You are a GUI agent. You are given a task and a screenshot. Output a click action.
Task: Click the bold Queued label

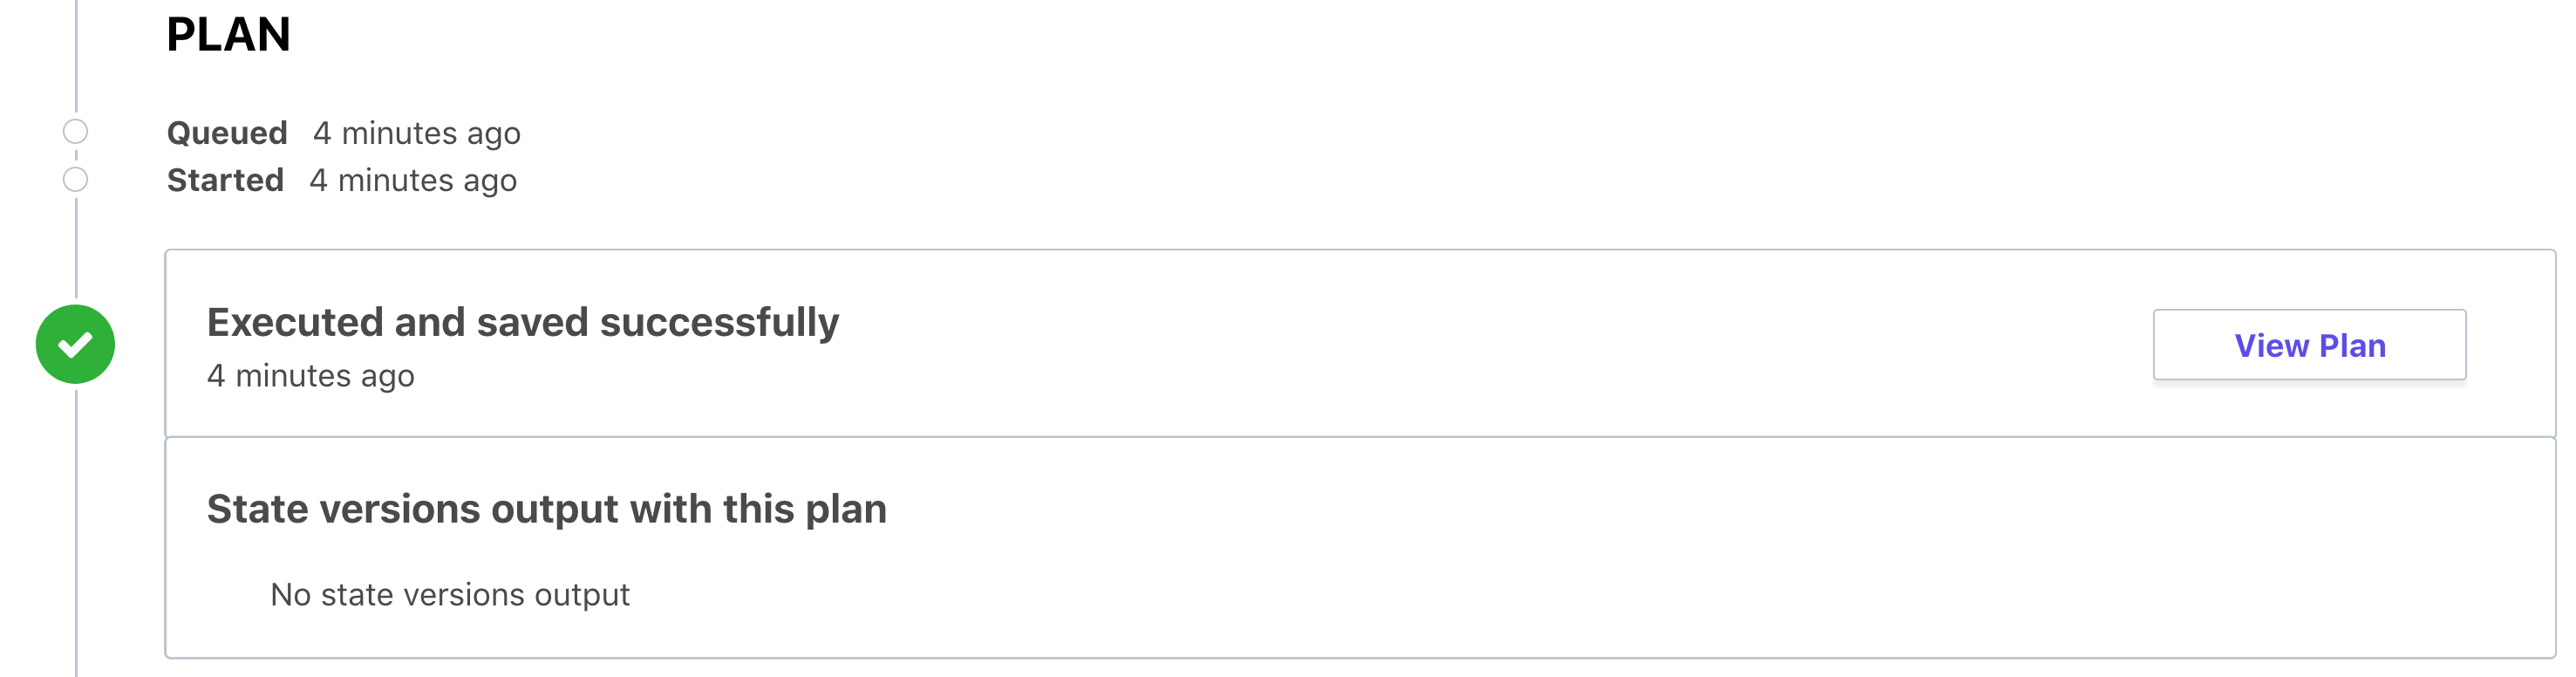click(x=227, y=133)
